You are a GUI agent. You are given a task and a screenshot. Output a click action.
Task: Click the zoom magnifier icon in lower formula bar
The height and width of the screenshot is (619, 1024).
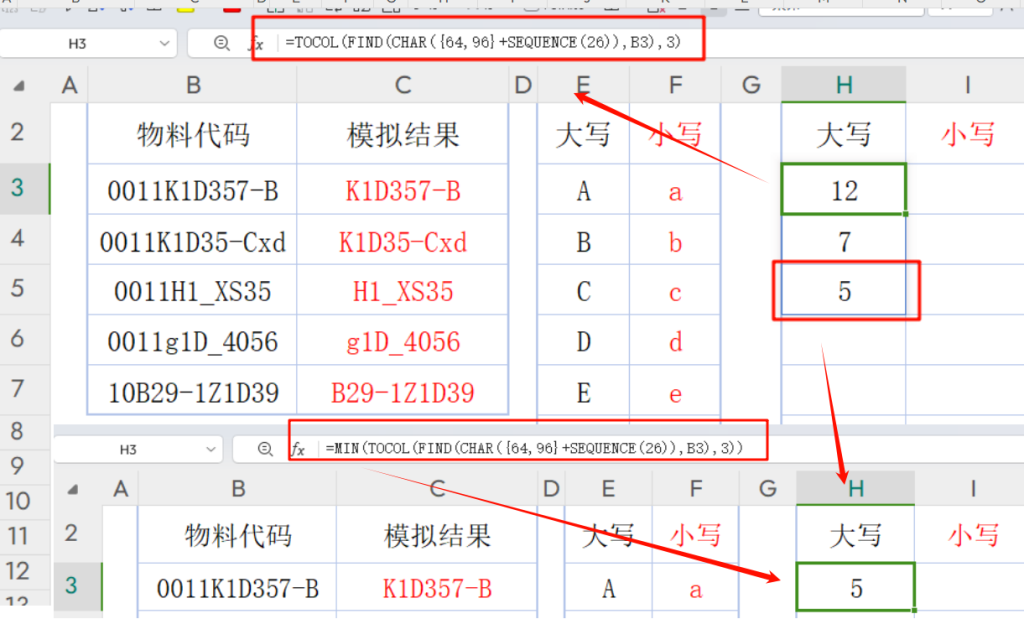click(264, 449)
